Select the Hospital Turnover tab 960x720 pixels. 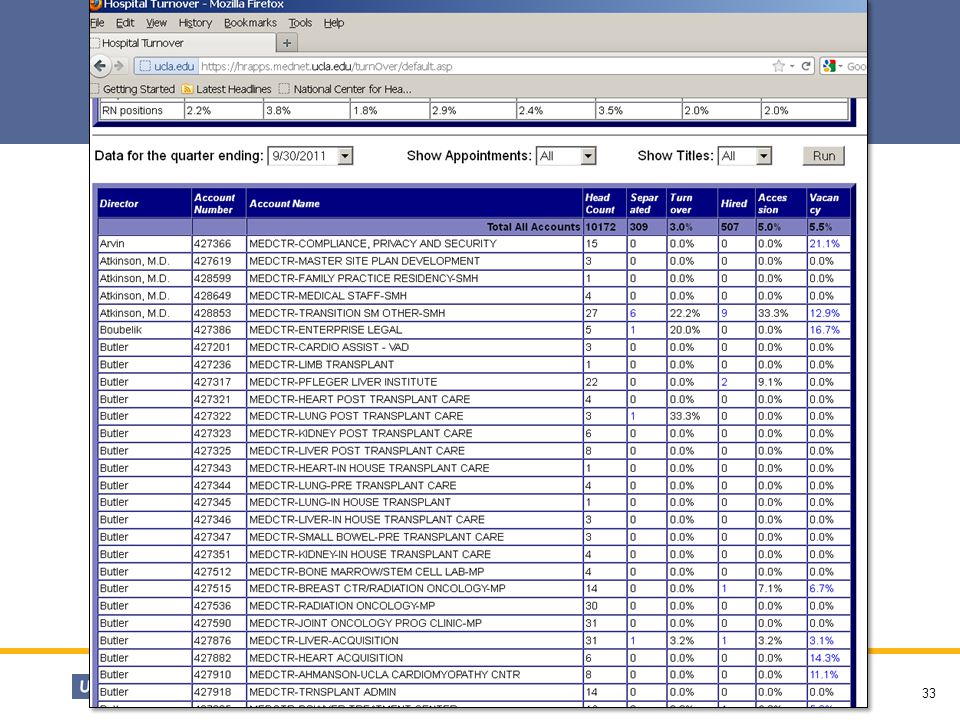[182, 43]
